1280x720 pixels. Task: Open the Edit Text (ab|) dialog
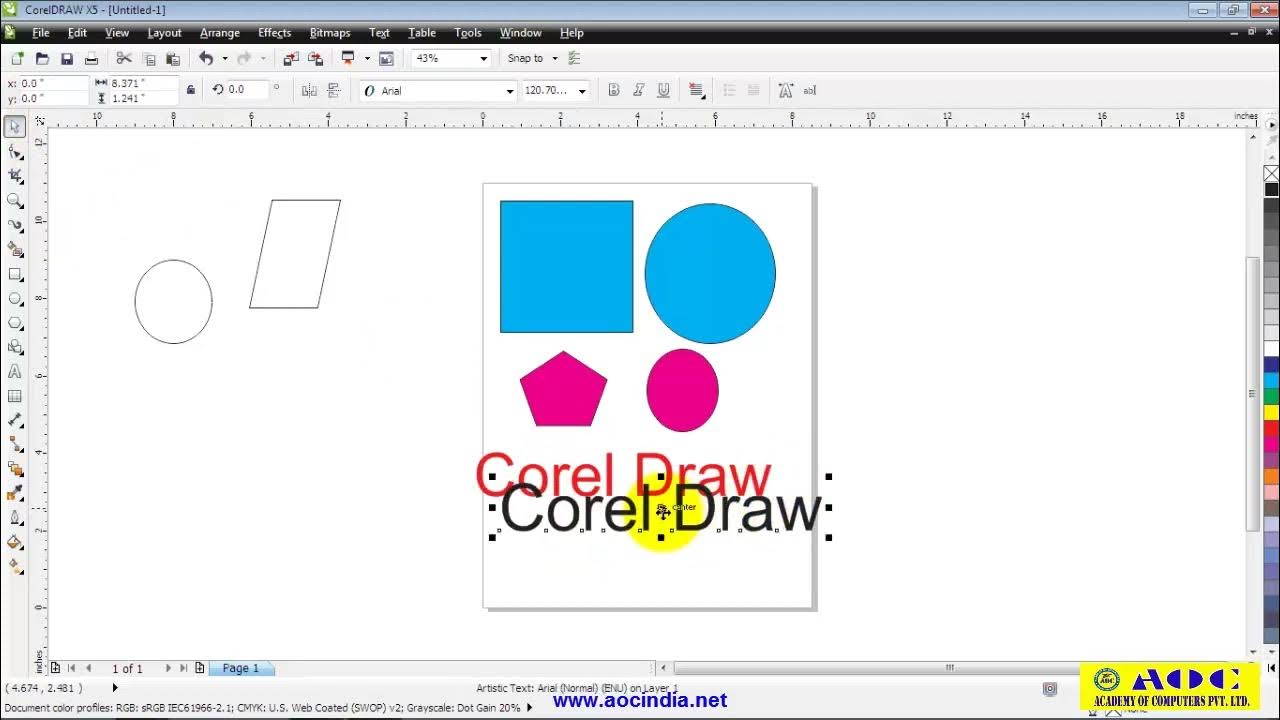coord(810,91)
